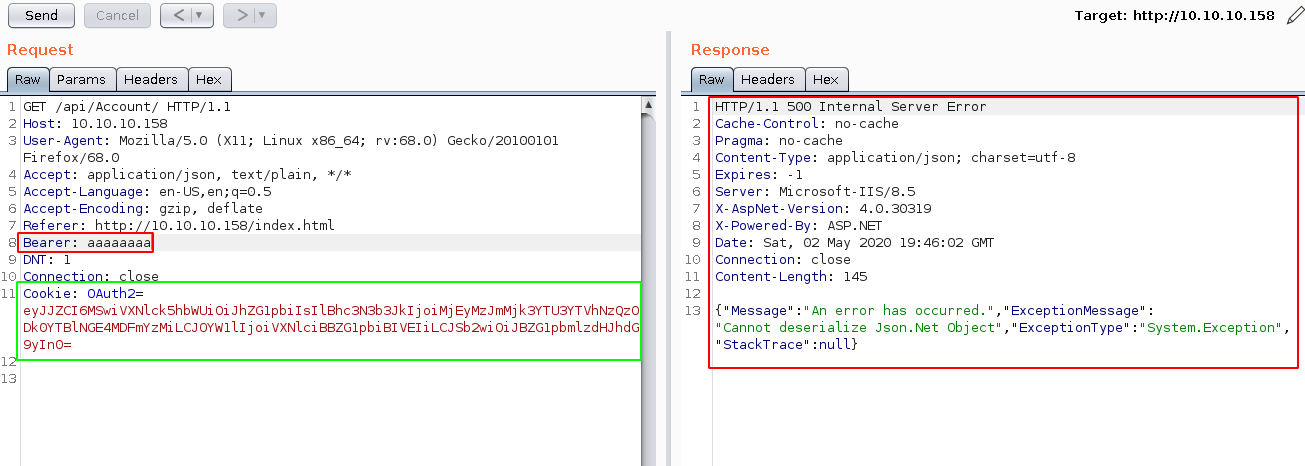Screen dimensions: 1305x466
Task: Open the back history dropdown arrow
Action: point(198,15)
